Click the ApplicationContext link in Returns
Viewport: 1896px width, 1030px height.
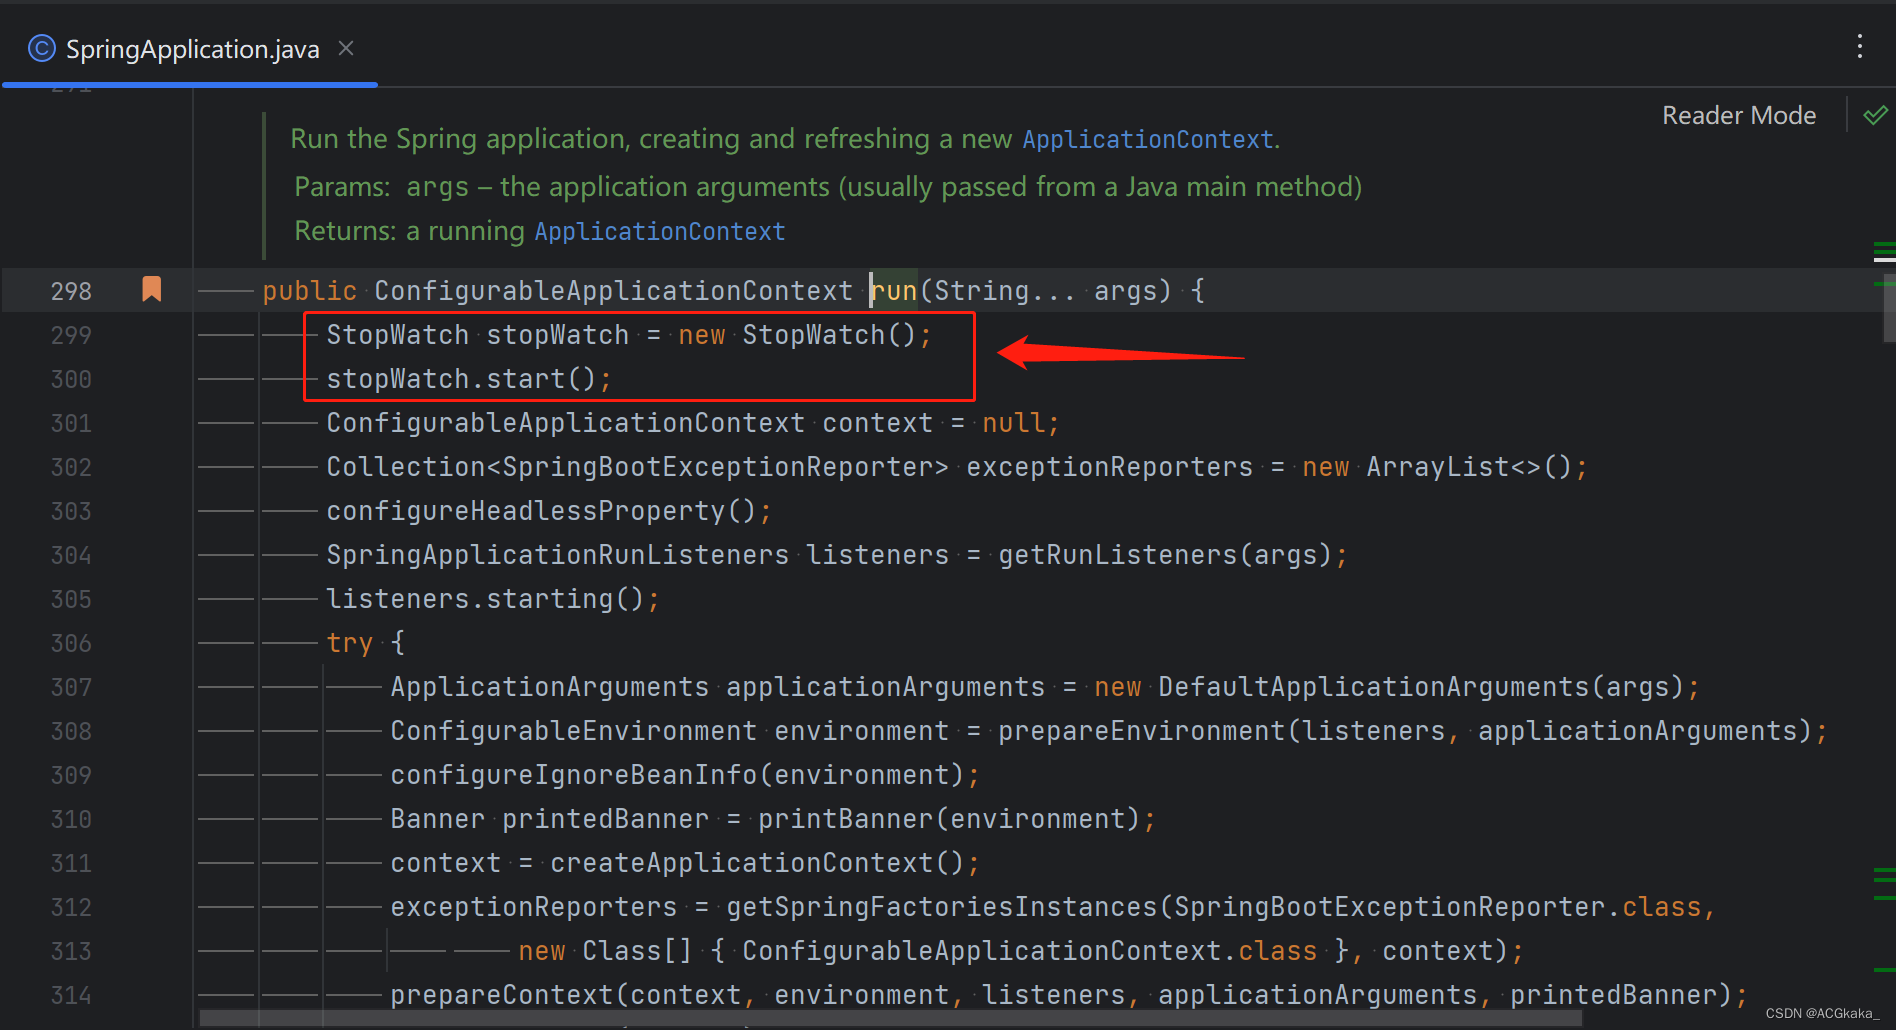(660, 231)
